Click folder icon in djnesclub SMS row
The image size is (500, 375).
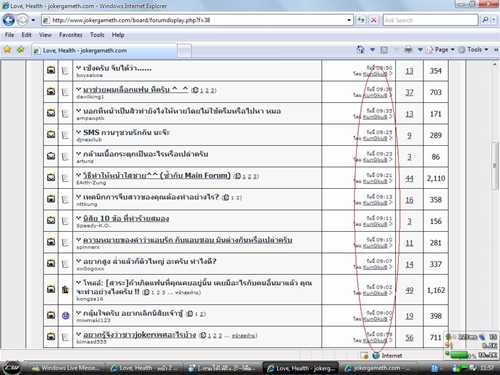(51, 134)
